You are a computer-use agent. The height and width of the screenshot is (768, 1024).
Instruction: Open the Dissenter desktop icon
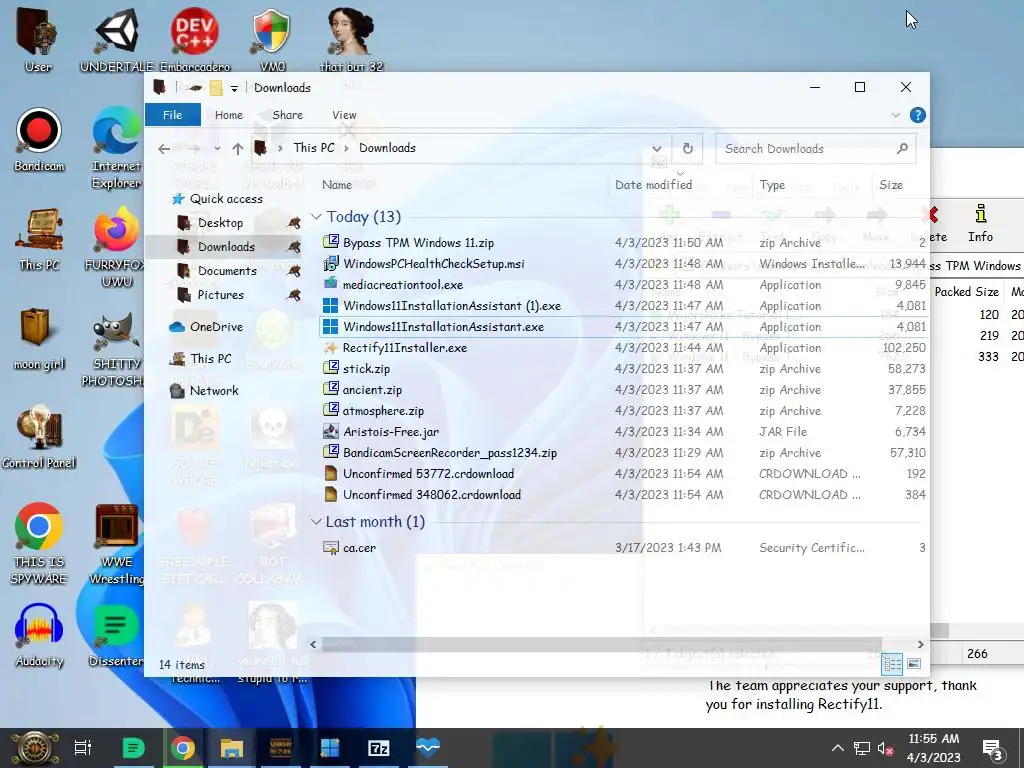click(117, 636)
